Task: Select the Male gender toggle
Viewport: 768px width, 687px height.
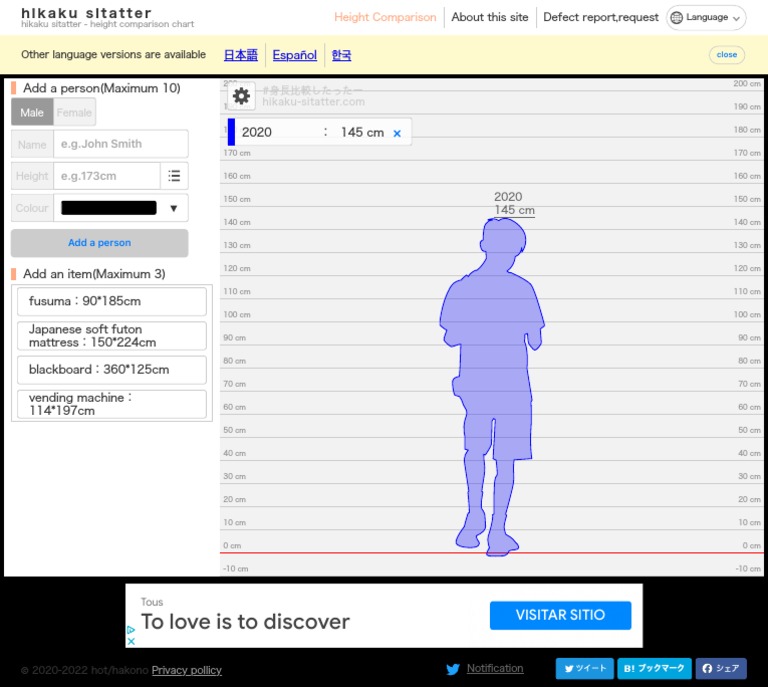Action: (x=32, y=113)
